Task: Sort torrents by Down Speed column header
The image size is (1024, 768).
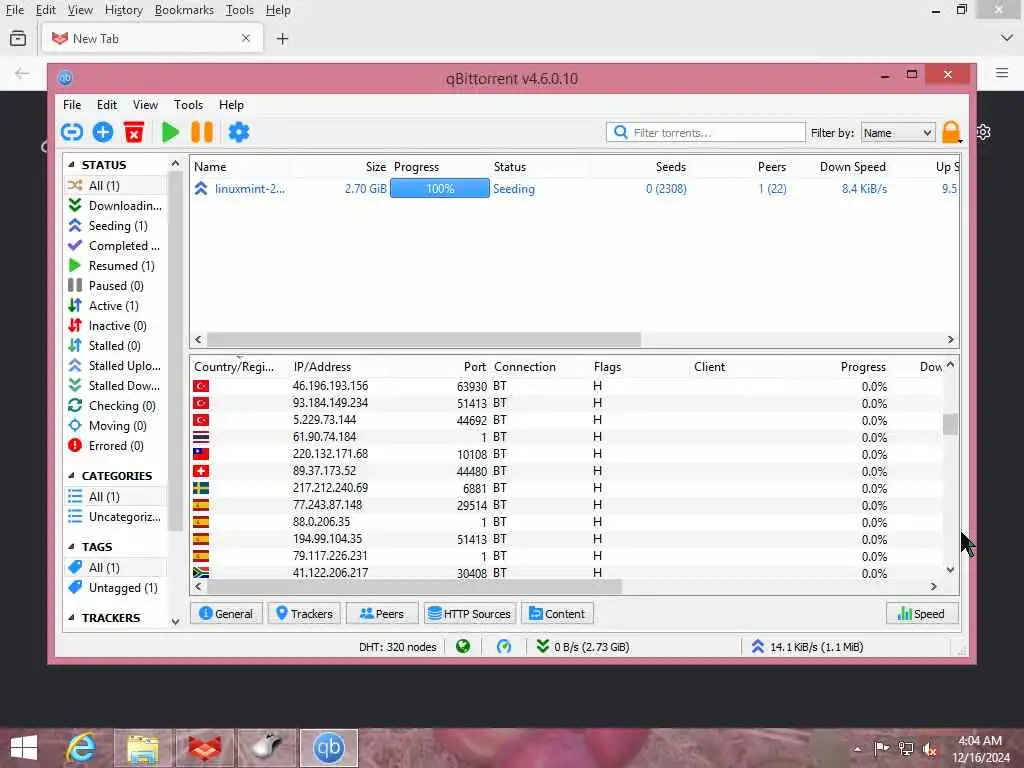Action: coord(852,167)
